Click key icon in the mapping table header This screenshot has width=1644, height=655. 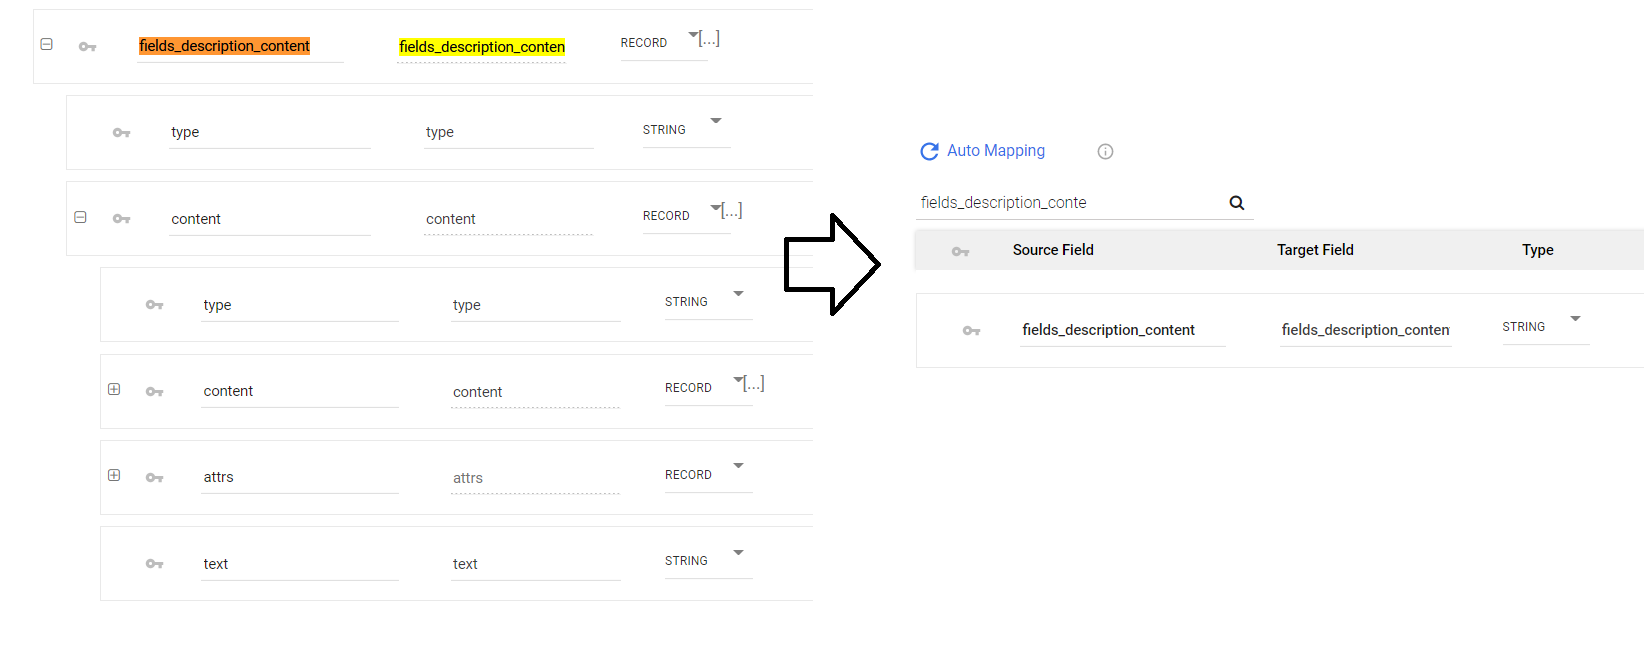(960, 251)
